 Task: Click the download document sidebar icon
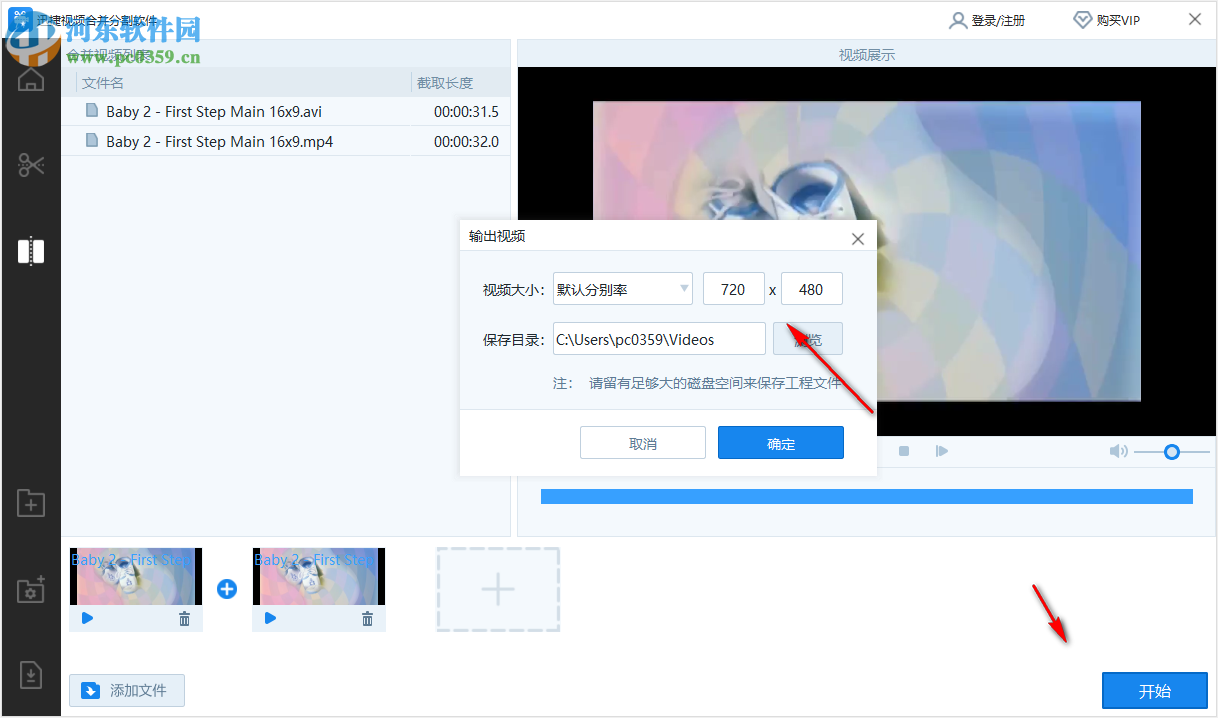[x=30, y=675]
